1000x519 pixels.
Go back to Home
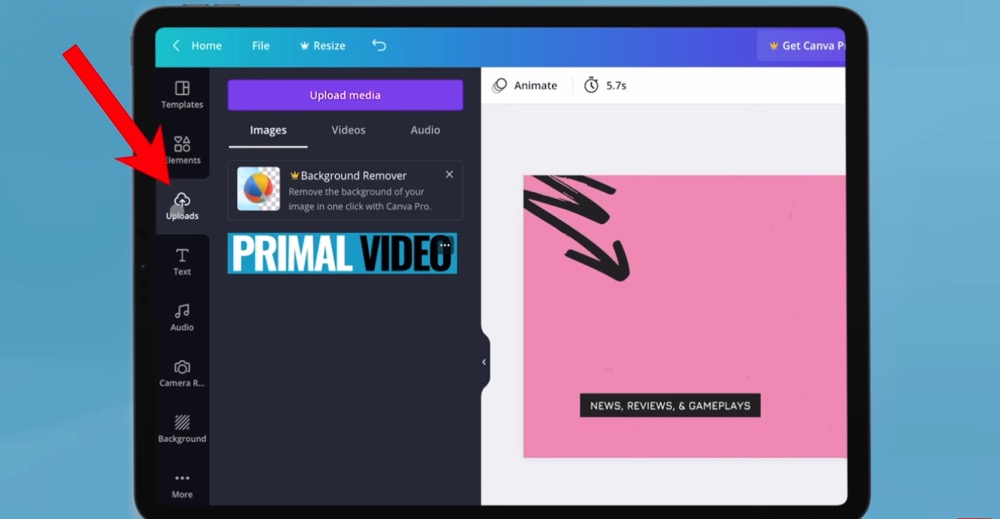click(x=197, y=46)
